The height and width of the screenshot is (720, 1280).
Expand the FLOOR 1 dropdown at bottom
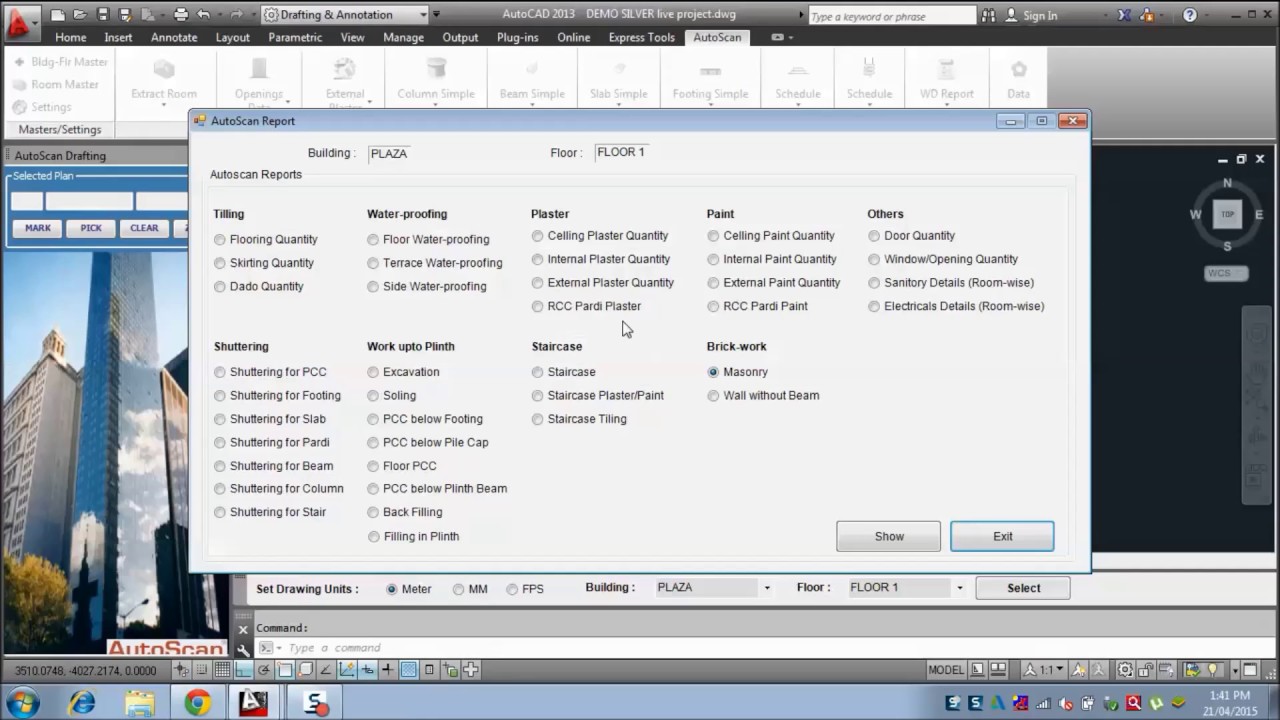click(x=960, y=588)
